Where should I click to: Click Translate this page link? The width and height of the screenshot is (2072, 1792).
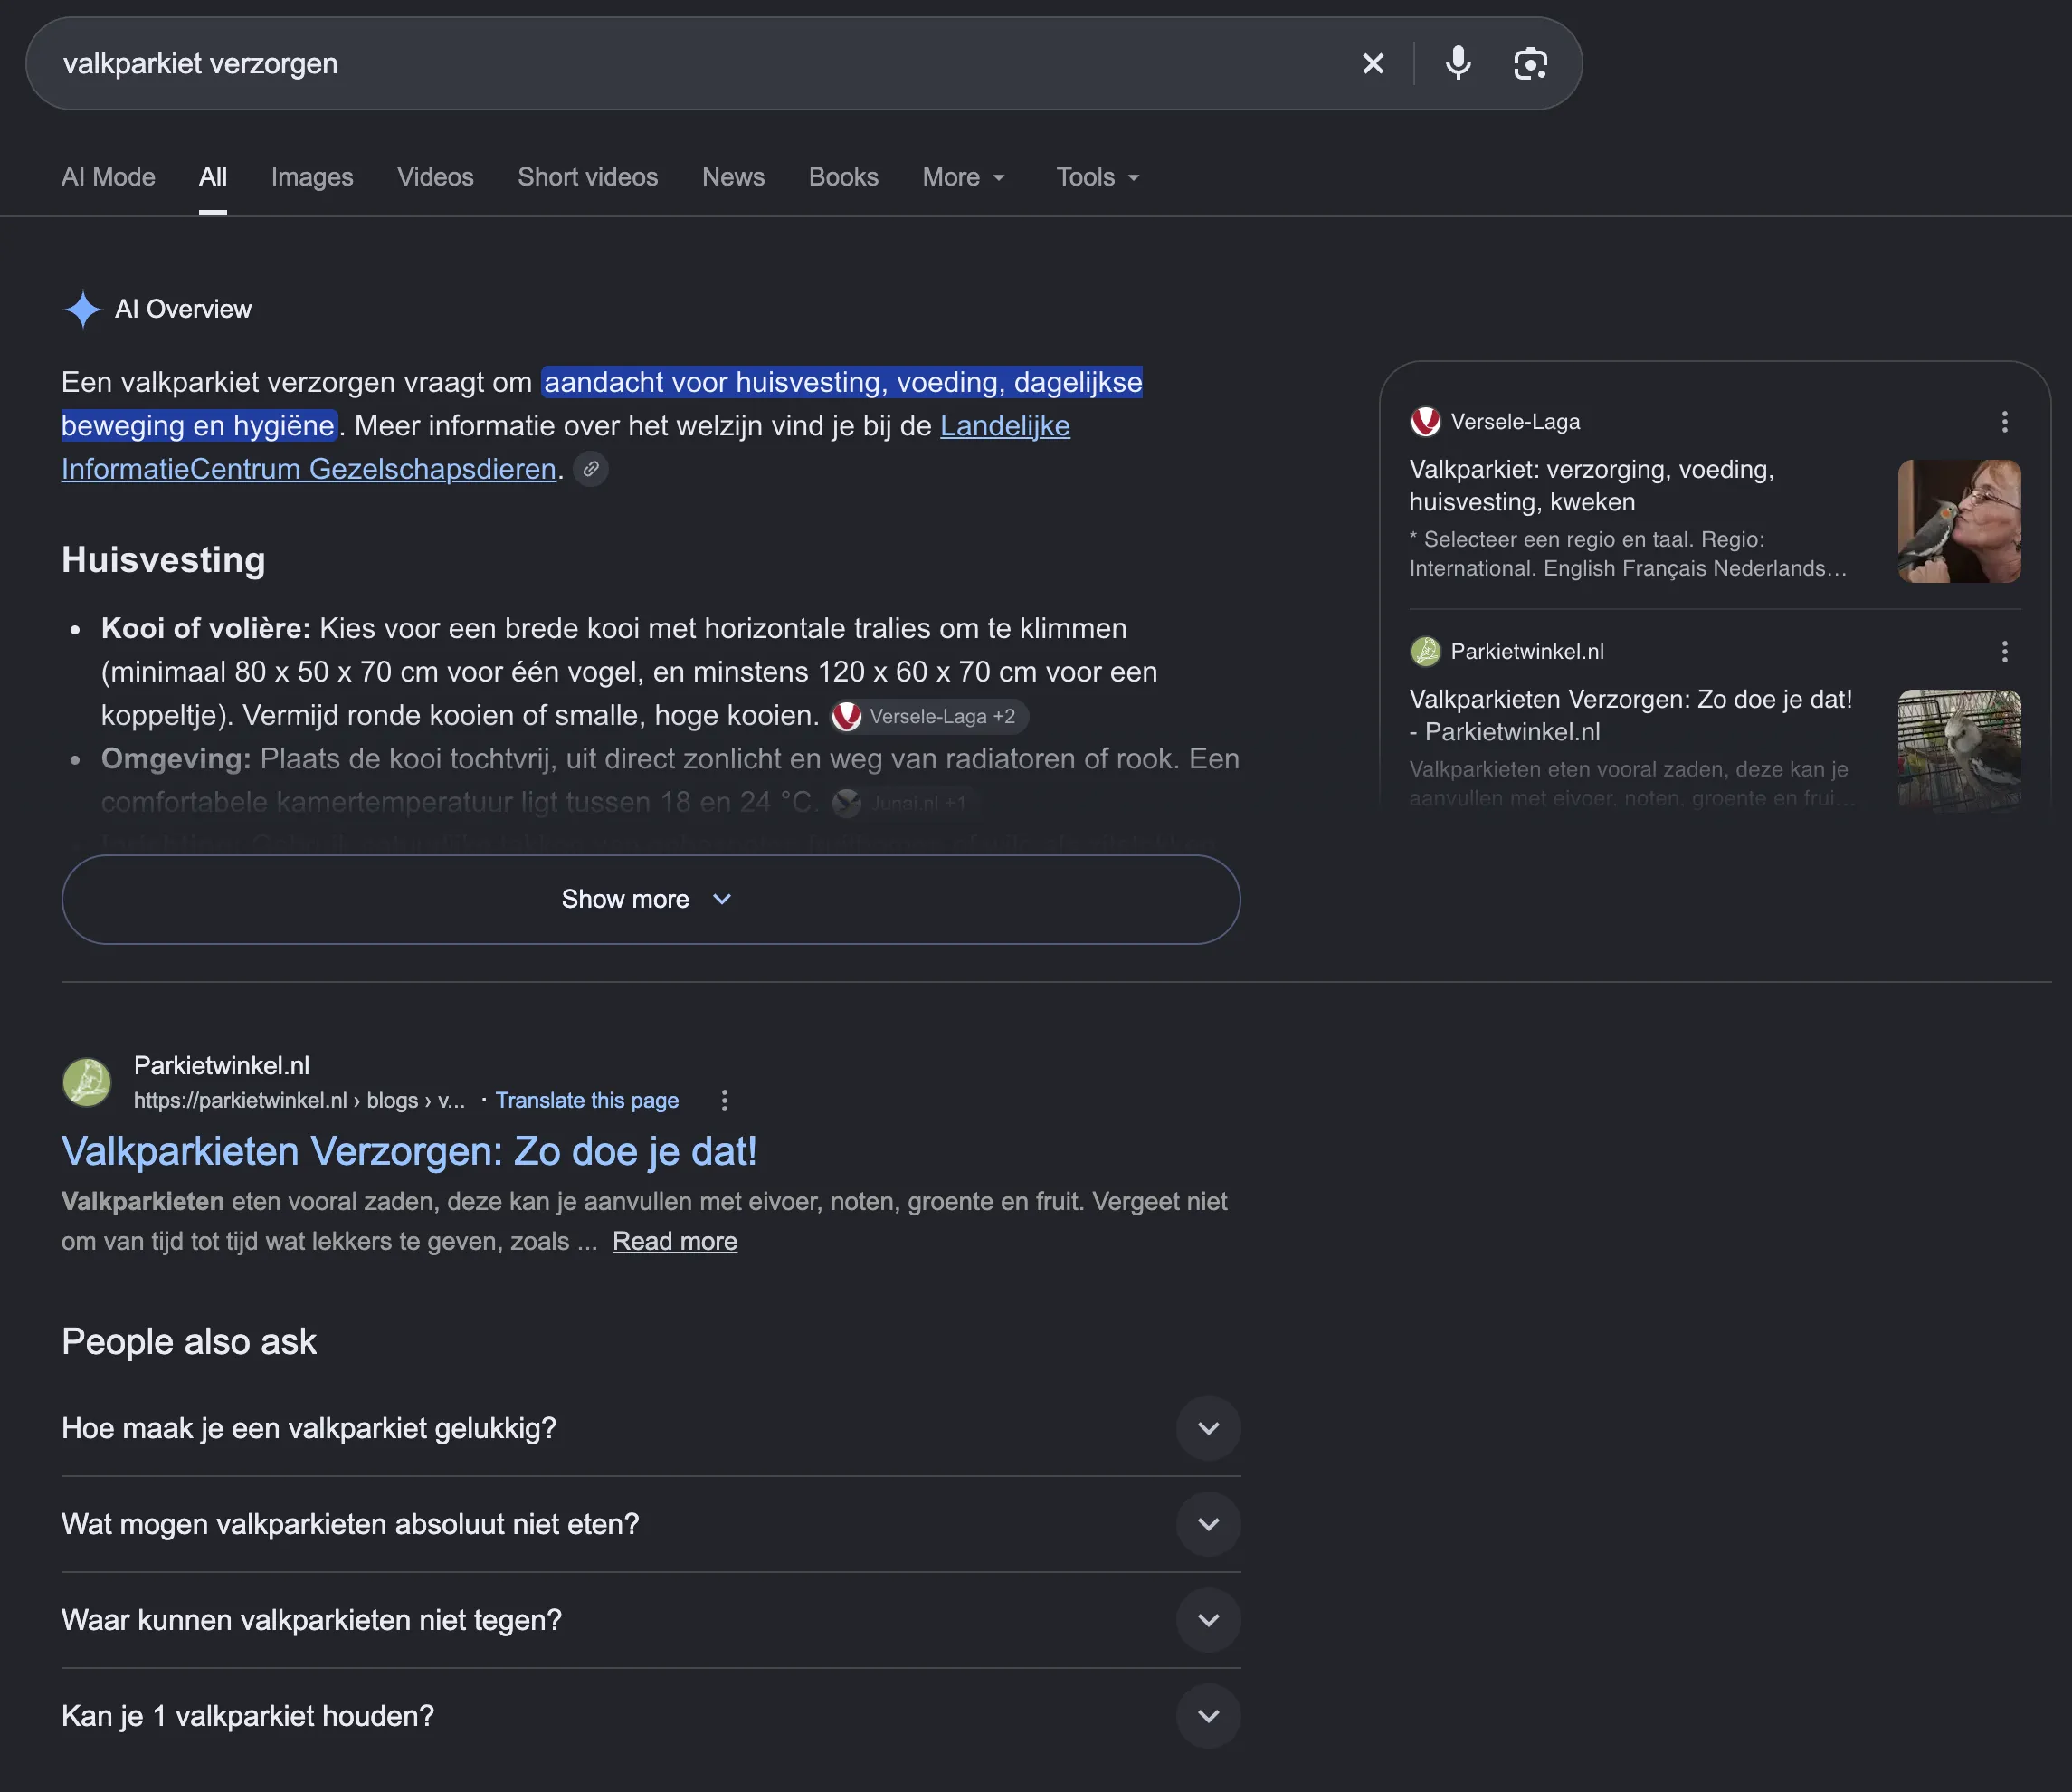coord(587,1100)
